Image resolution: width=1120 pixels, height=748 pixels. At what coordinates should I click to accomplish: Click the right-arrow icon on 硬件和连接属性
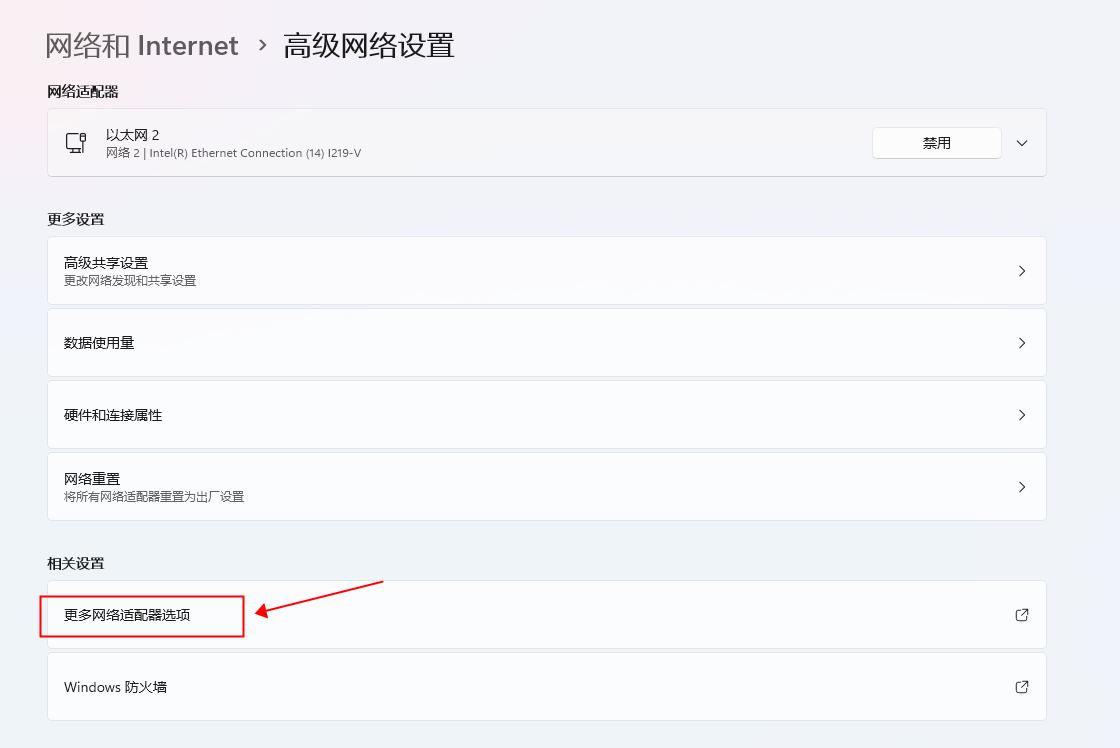[1022, 415]
